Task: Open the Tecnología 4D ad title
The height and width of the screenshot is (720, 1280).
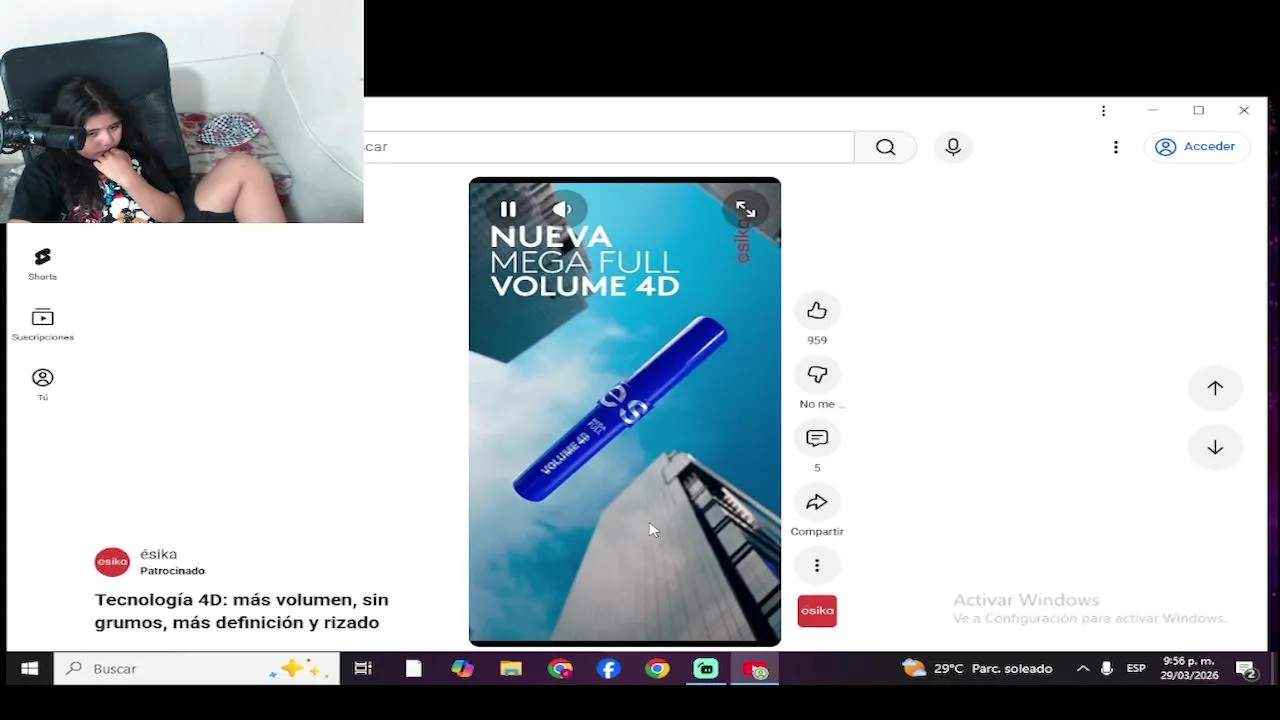Action: 241,611
